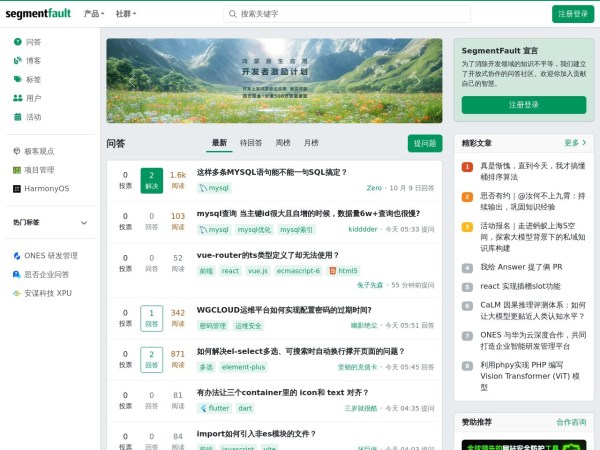Click 注册登录 button in the top header
Screen dimensions: 600x450
tap(572, 14)
